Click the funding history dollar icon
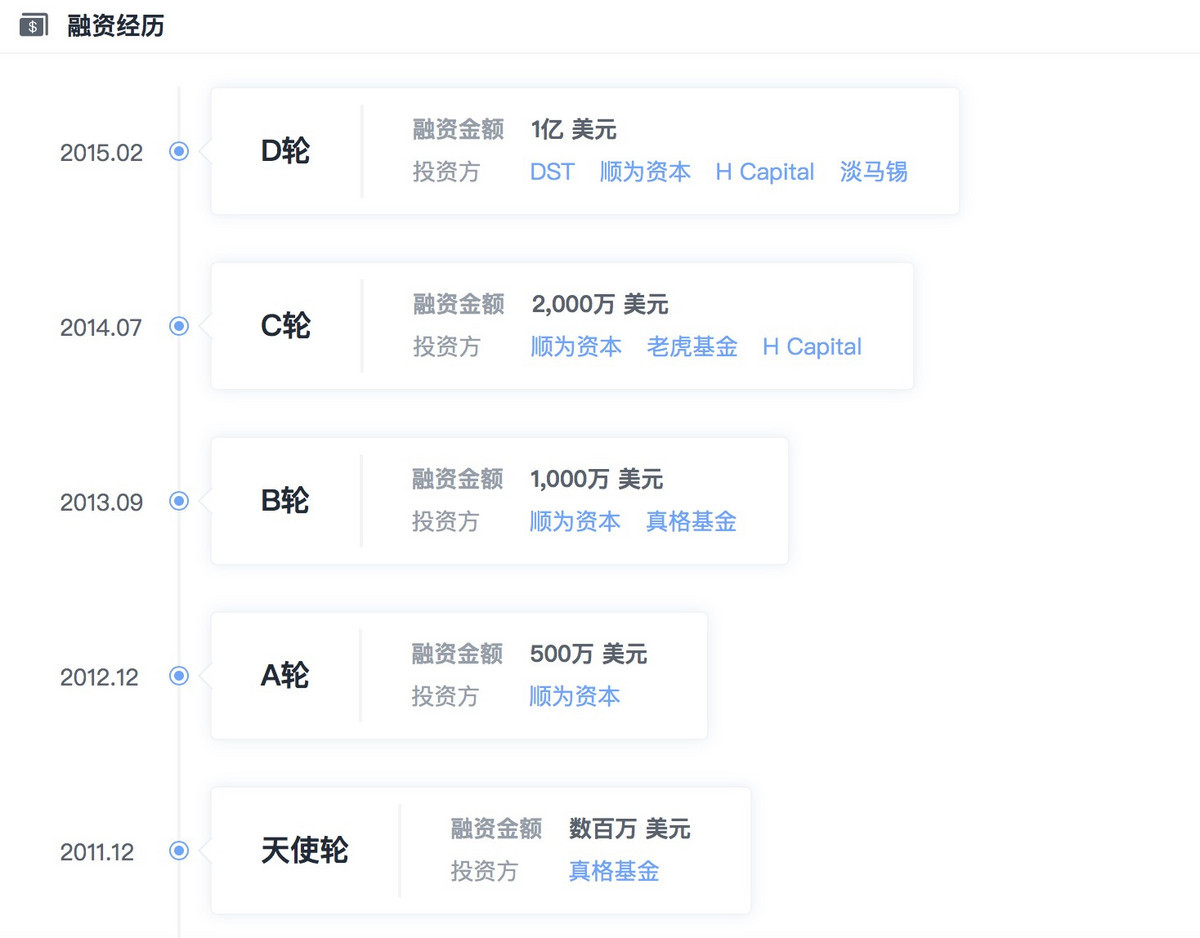 [x=34, y=26]
